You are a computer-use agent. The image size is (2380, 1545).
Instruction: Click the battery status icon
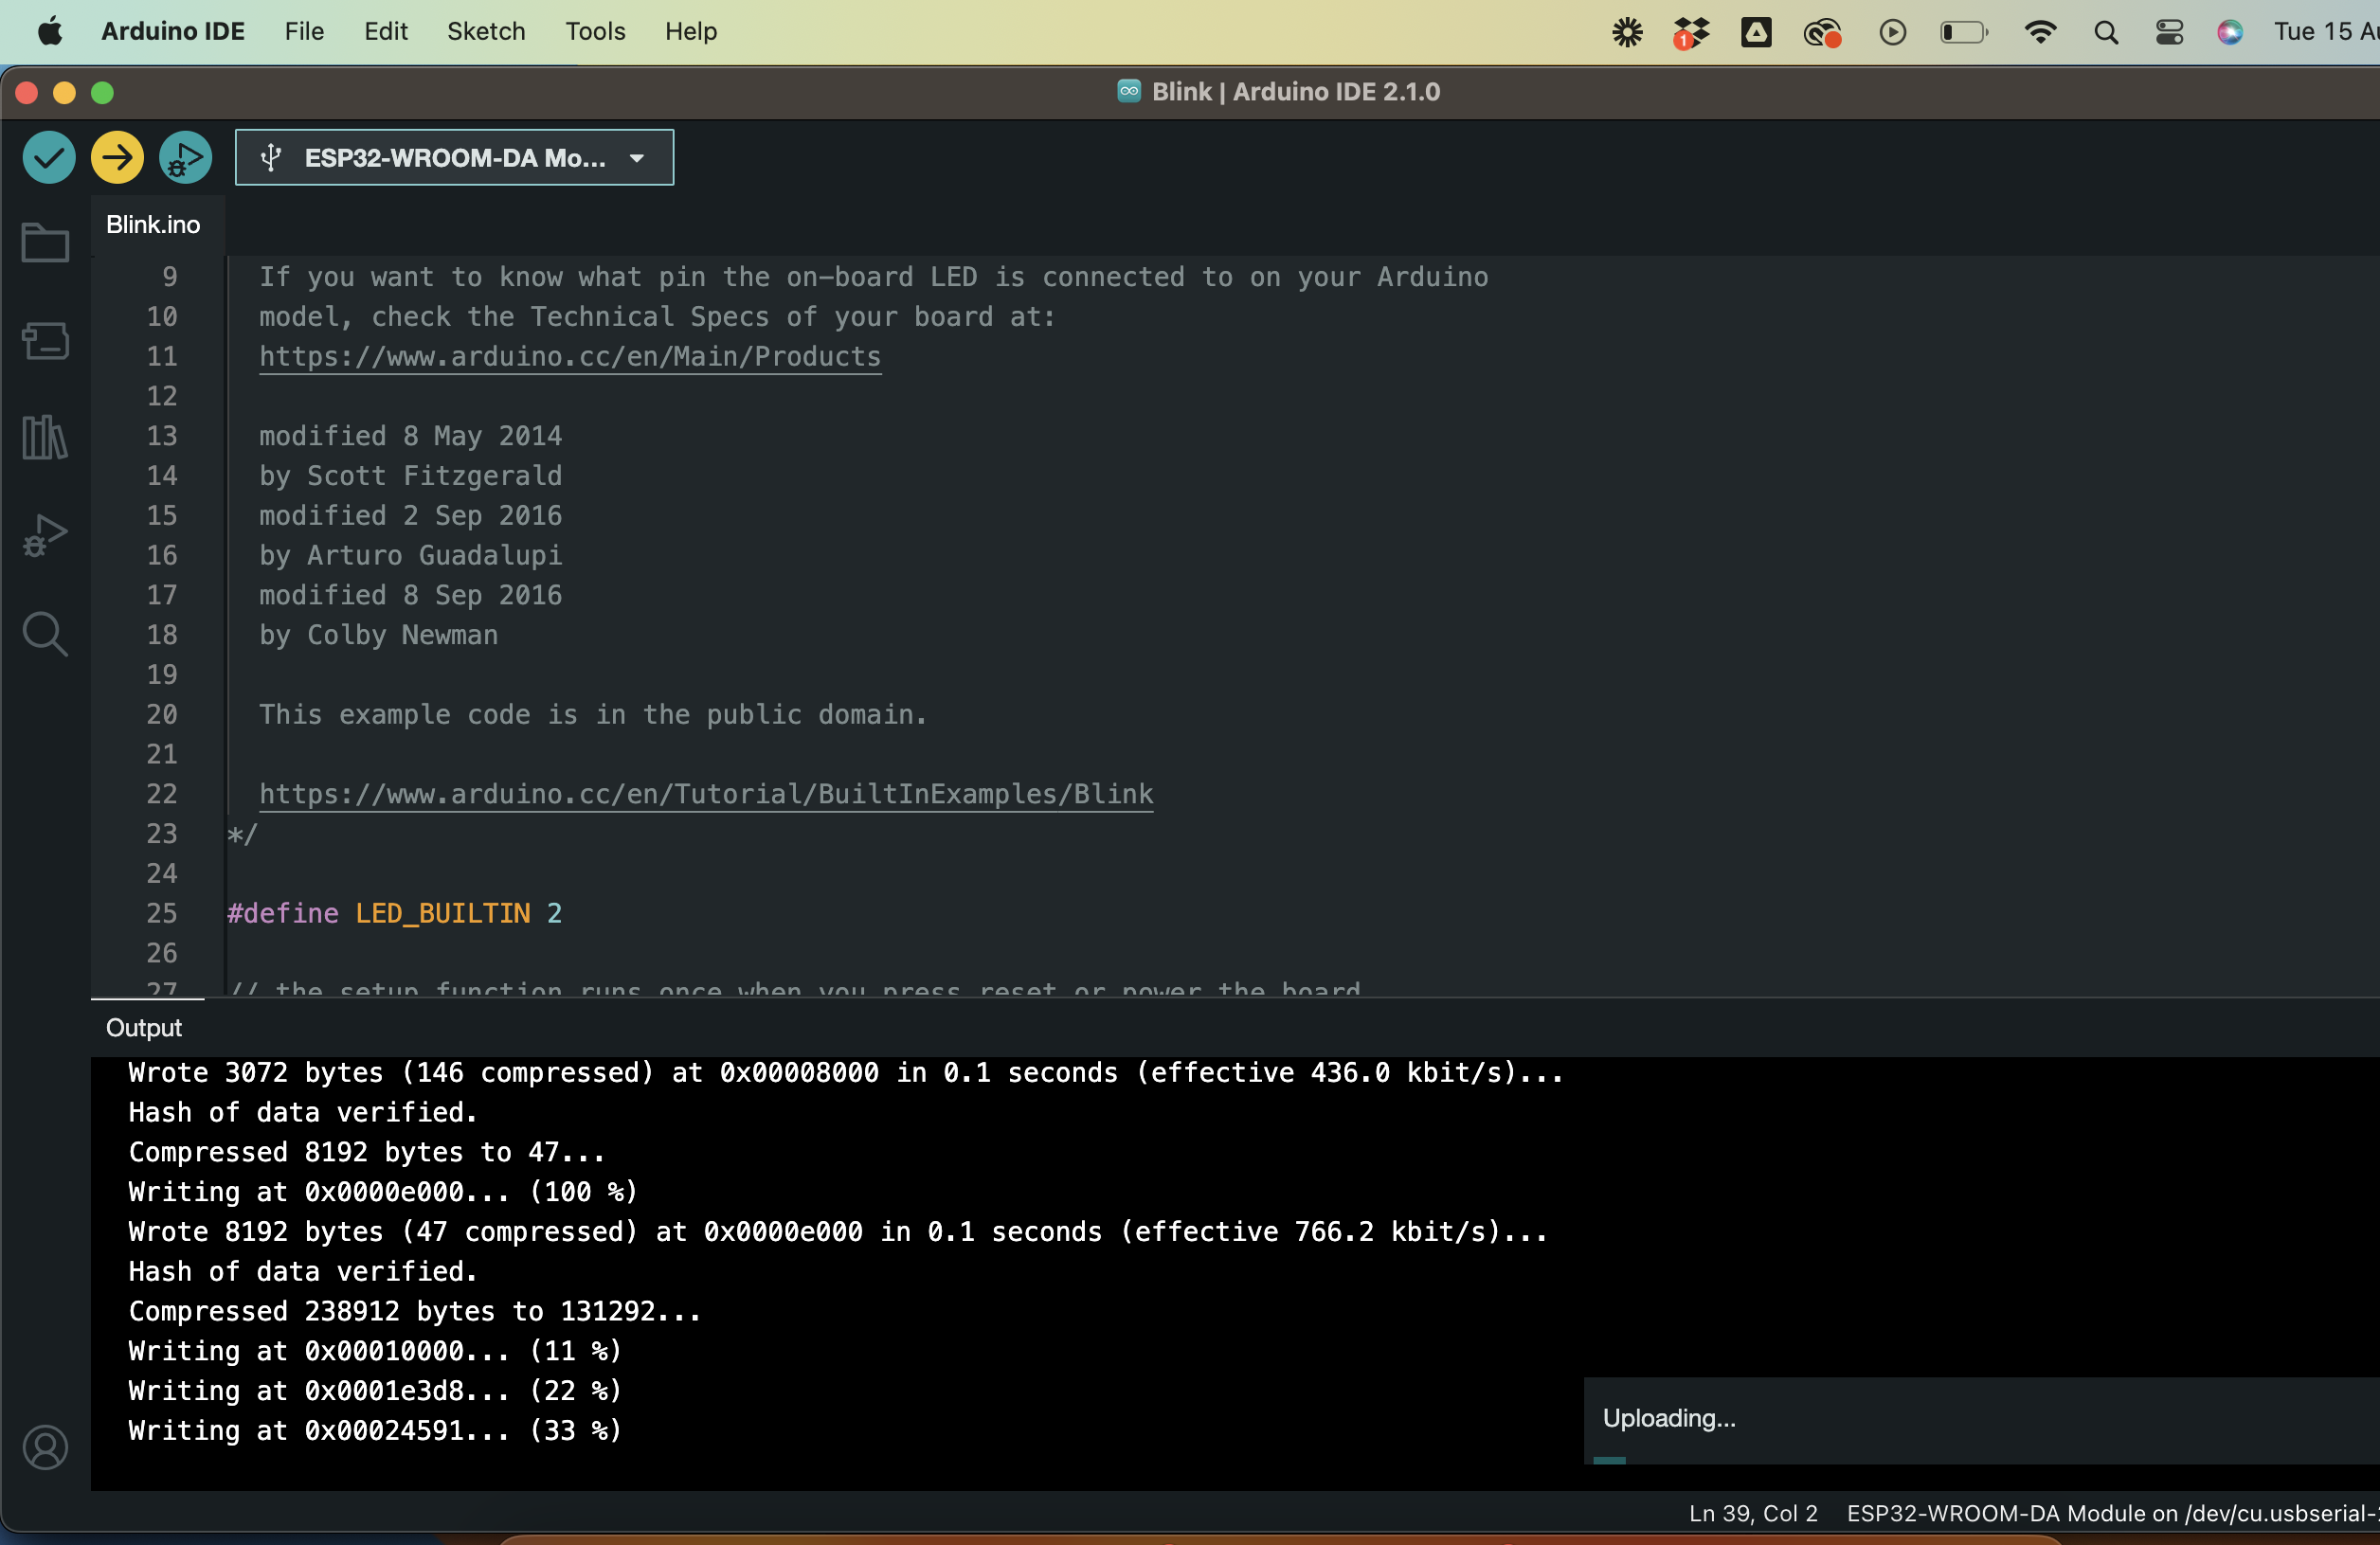pos(1963,32)
